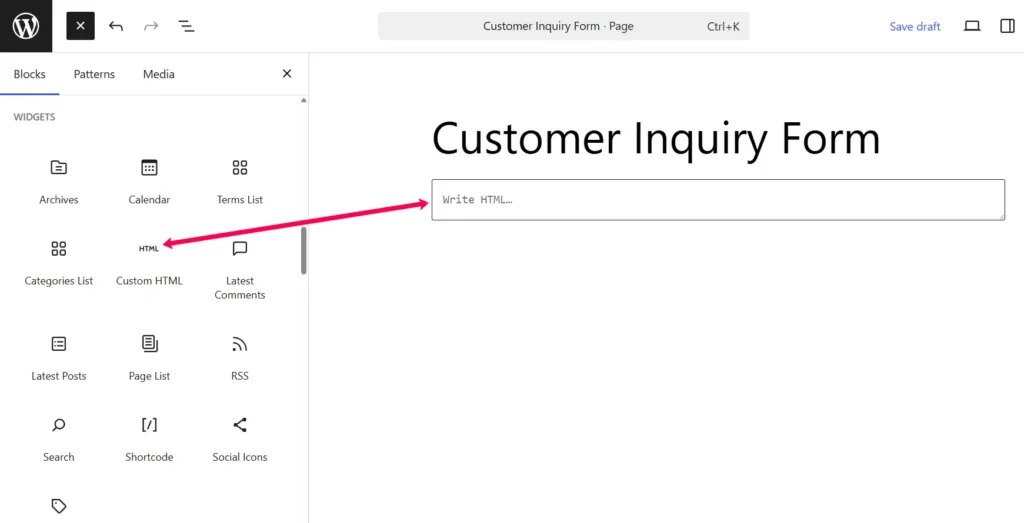Screen dimensions: 1024x523
Task: Click inside the Write HTML field
Action: tap(717, 200)
